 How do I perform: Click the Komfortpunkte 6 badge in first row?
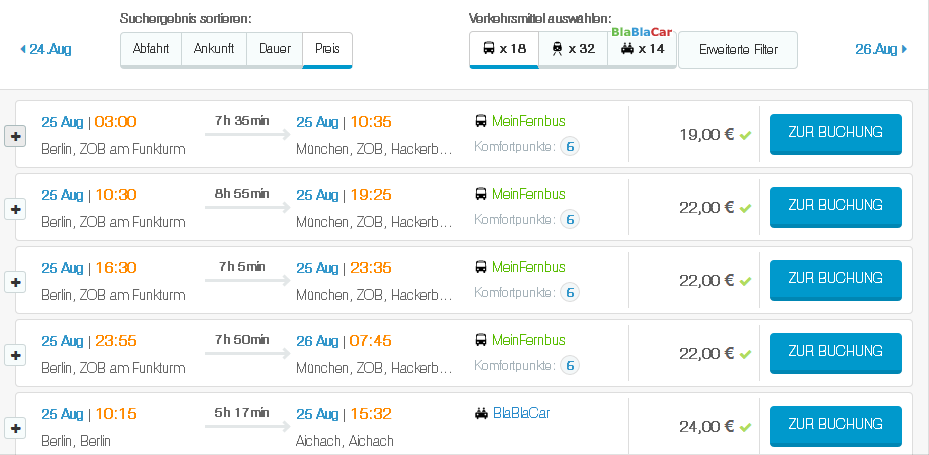coord(570,147)
